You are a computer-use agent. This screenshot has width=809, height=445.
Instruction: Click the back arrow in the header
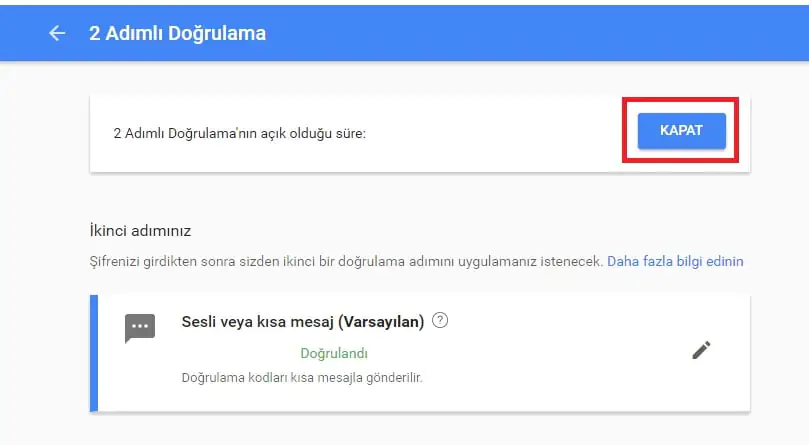57,33
